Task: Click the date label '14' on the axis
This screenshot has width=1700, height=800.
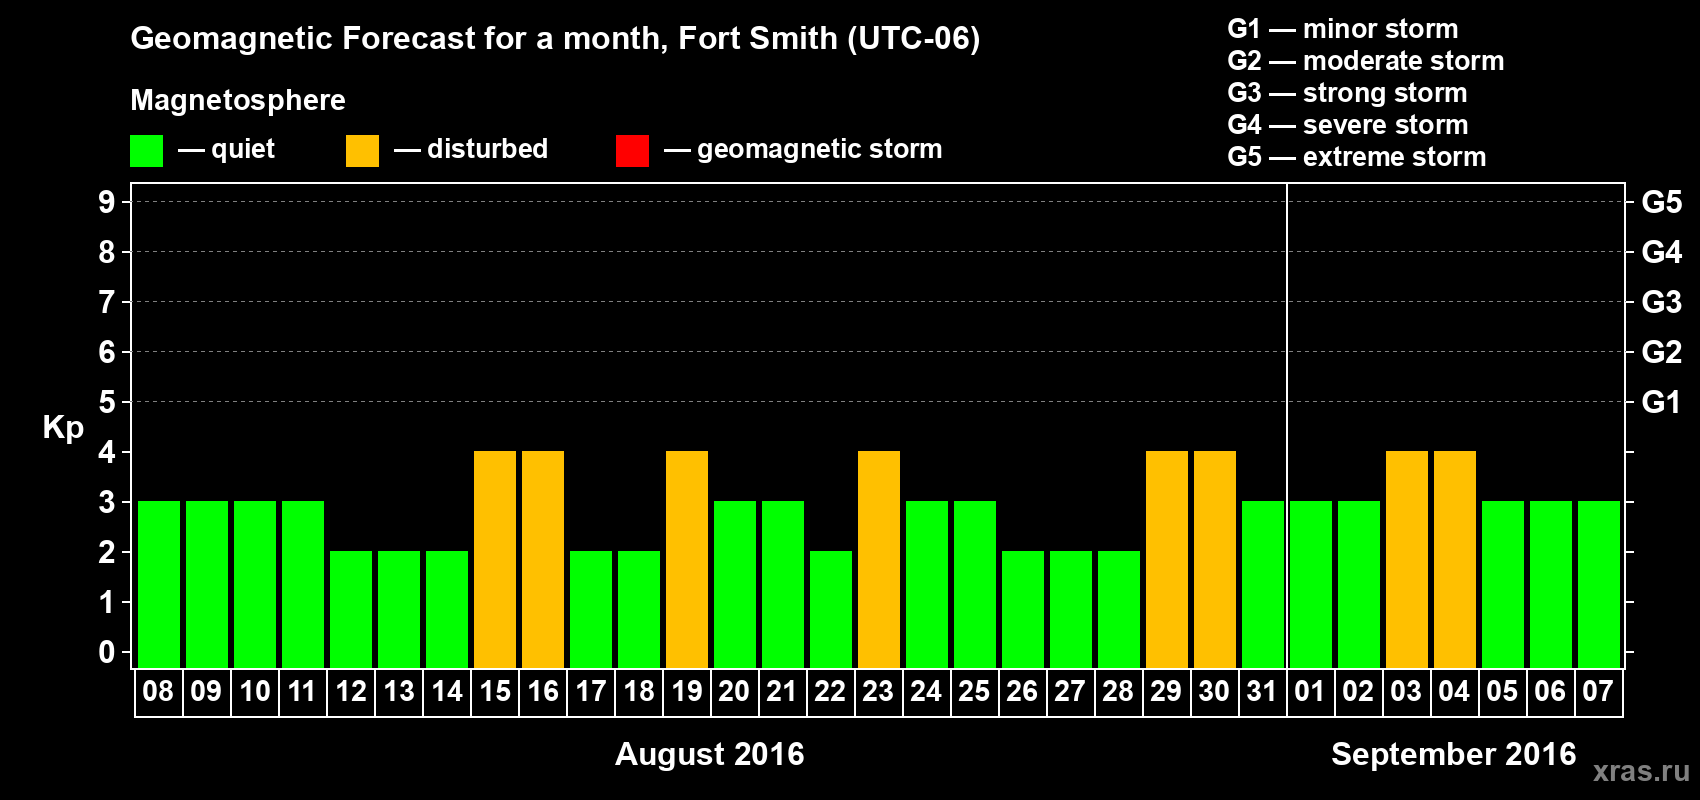Action: tap(446, 691)
